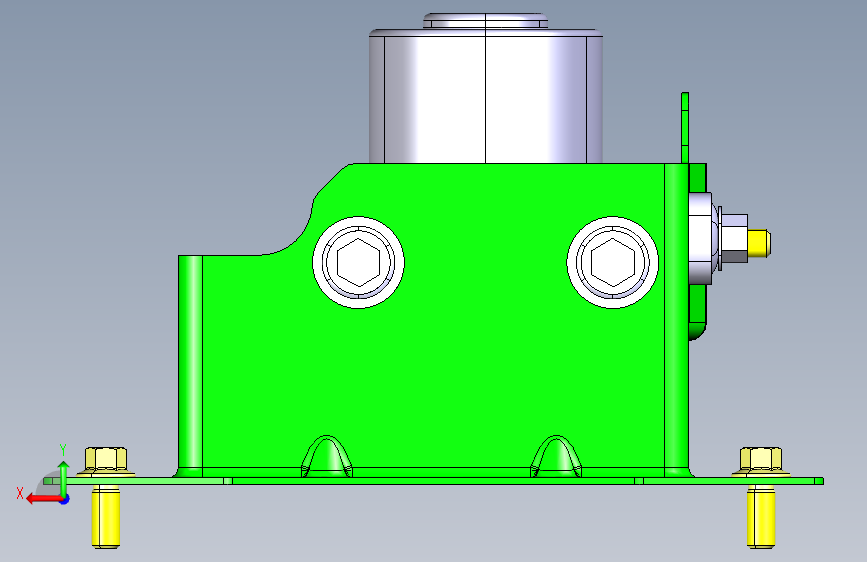867x562 pixels.
Task: Click the left hex socket bolt head
Action: pos(358,262)
